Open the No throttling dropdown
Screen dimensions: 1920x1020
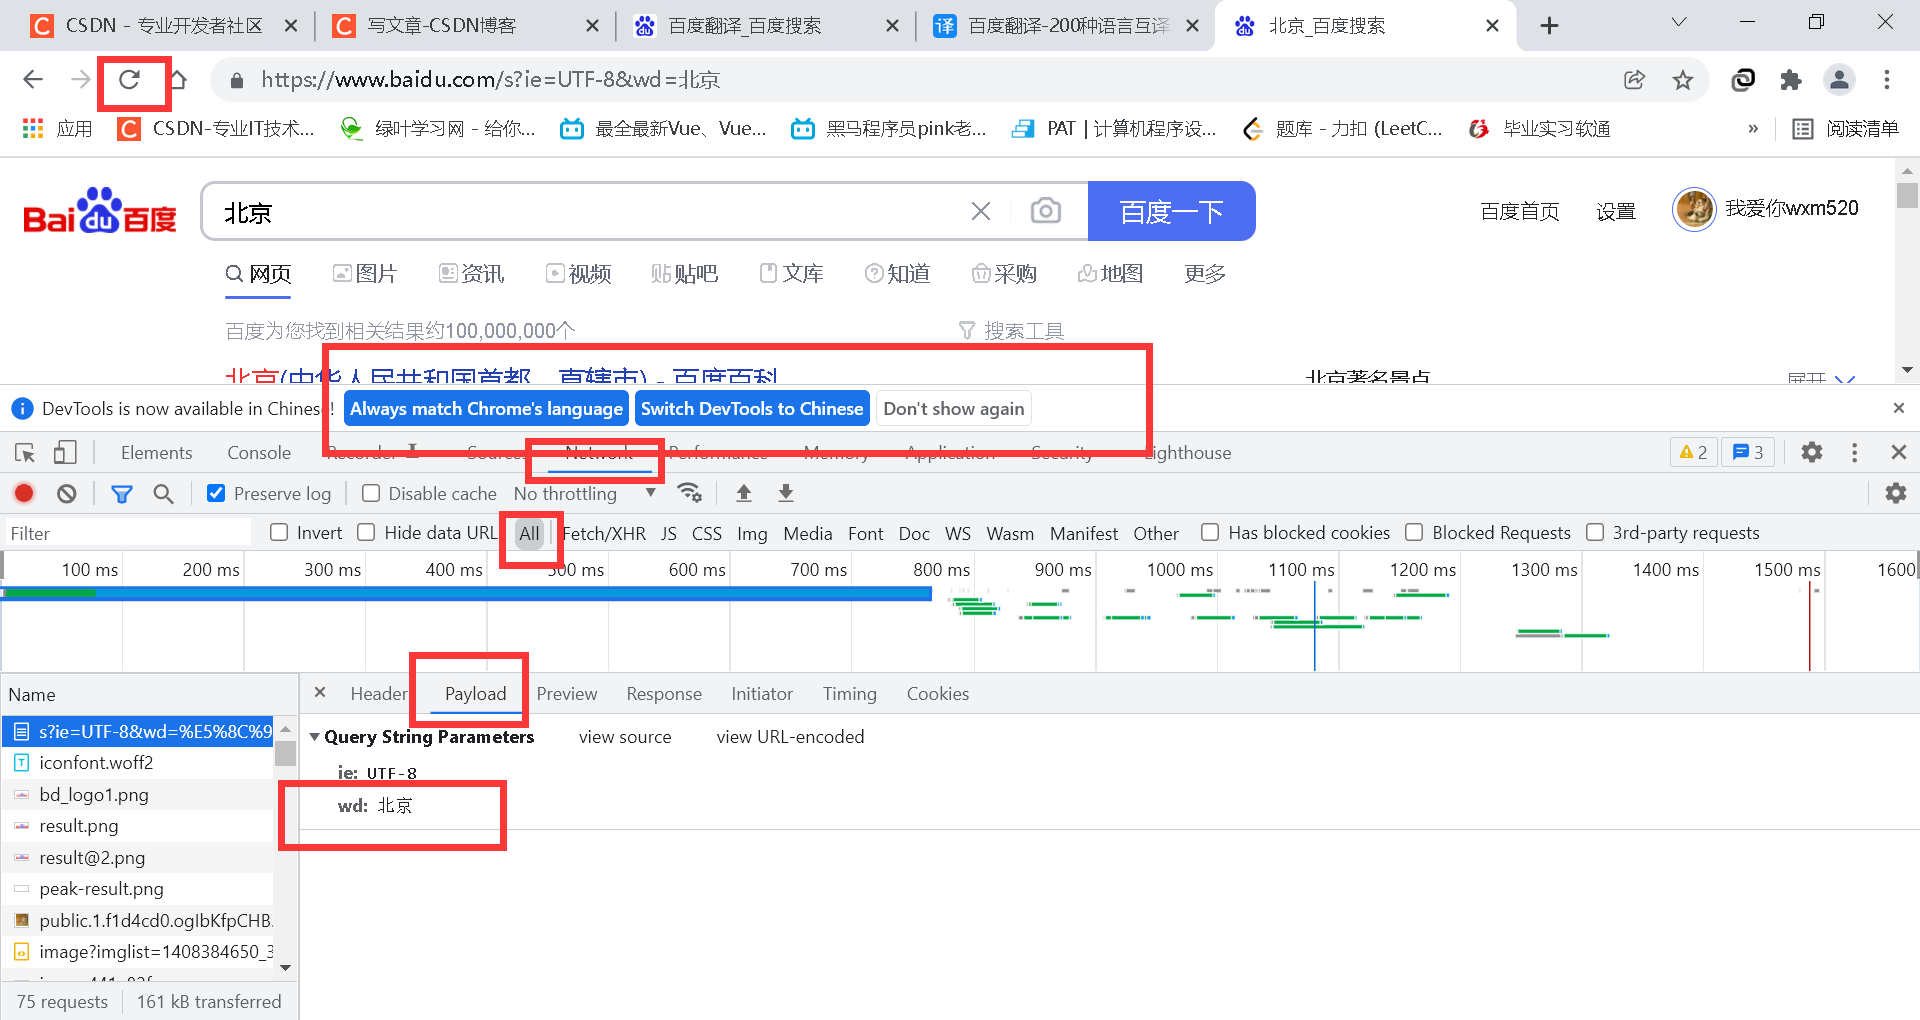(584, 493)
